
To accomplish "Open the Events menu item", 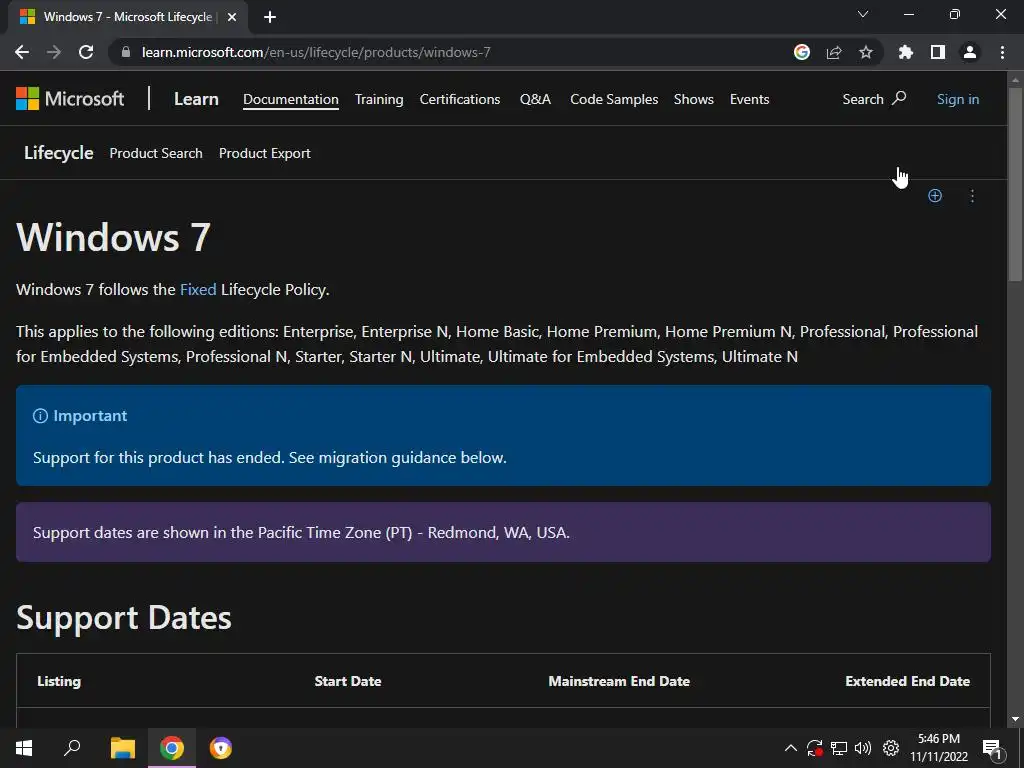I will (x=749, y=99).
